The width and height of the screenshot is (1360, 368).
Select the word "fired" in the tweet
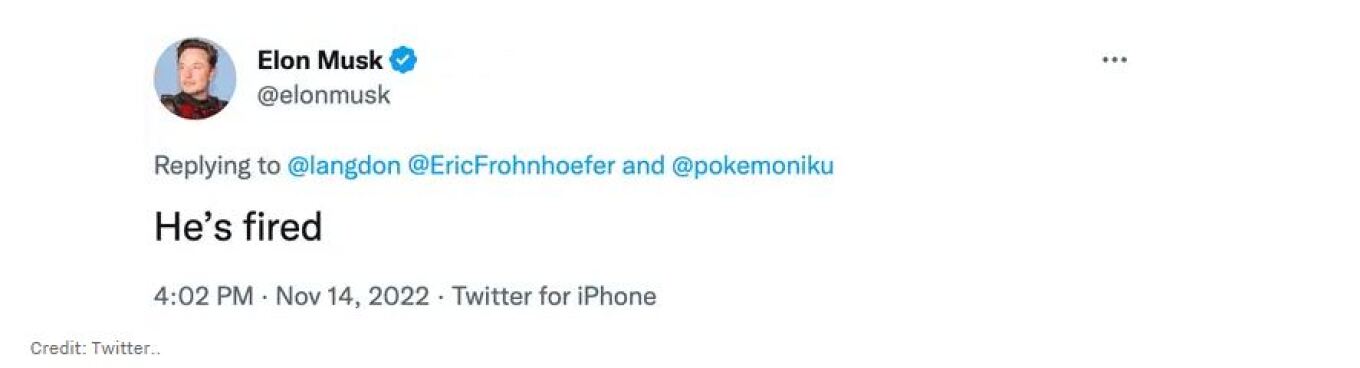click(x=282, y=228)
